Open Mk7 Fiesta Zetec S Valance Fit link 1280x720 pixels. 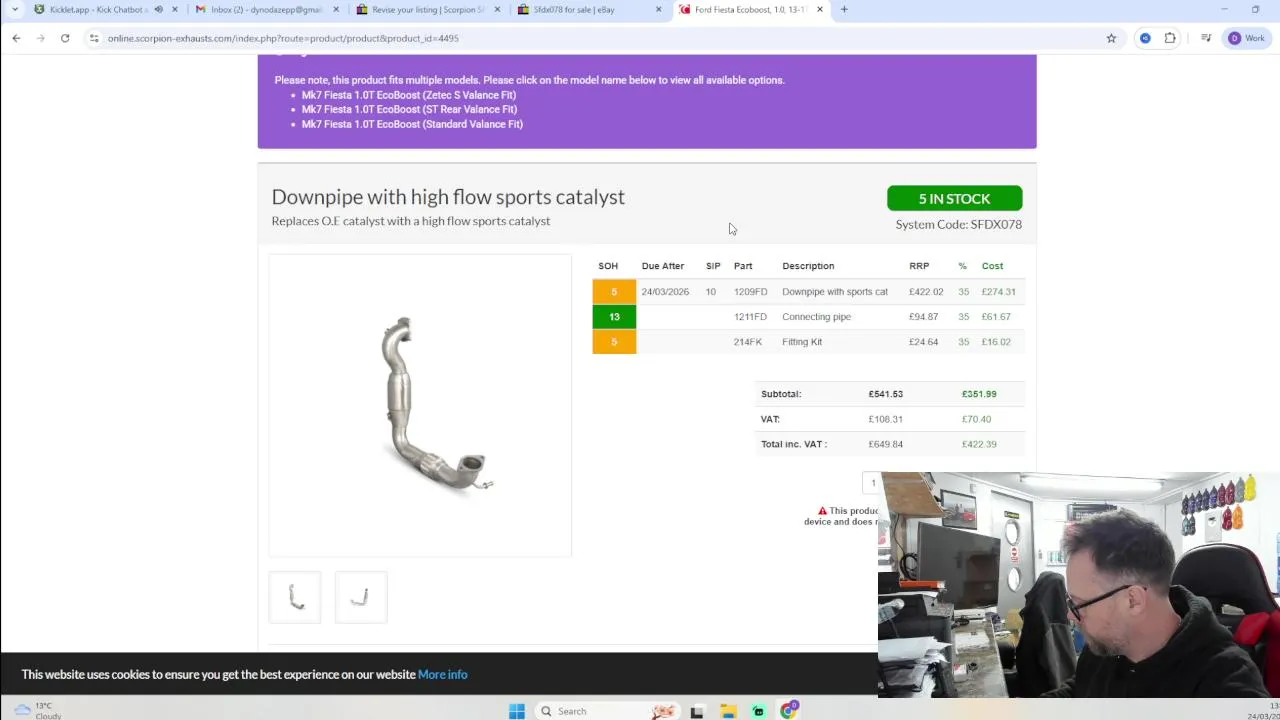point(409,95)
